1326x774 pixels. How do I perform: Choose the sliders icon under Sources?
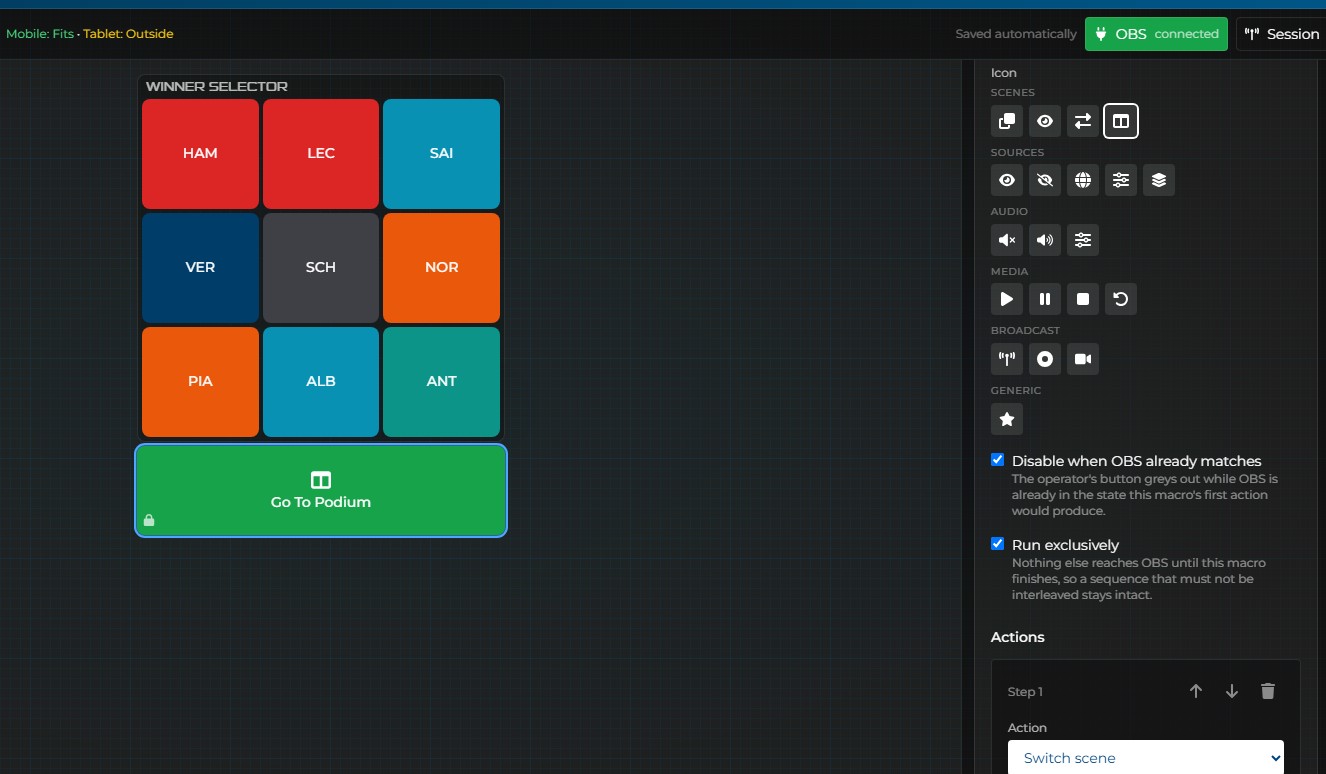(1121, 180)
